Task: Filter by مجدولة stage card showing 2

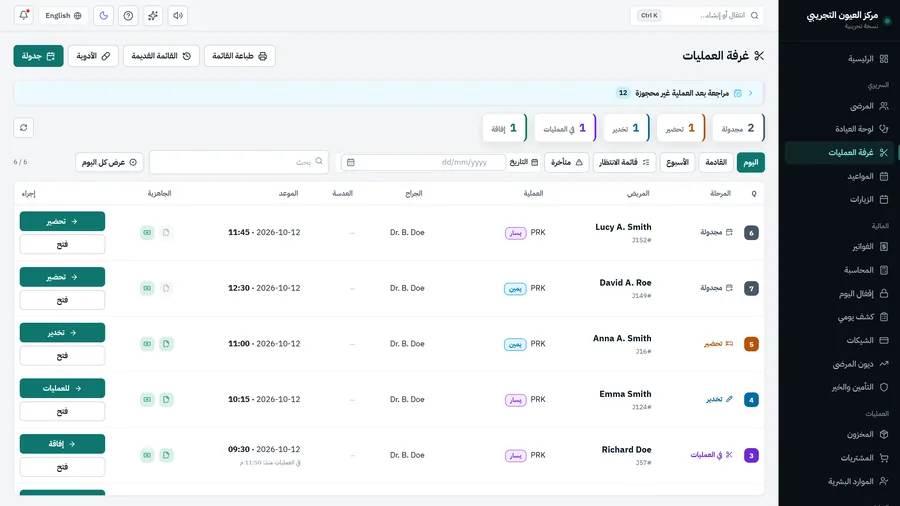Action: pyautogui.click(x=739, y=128)
